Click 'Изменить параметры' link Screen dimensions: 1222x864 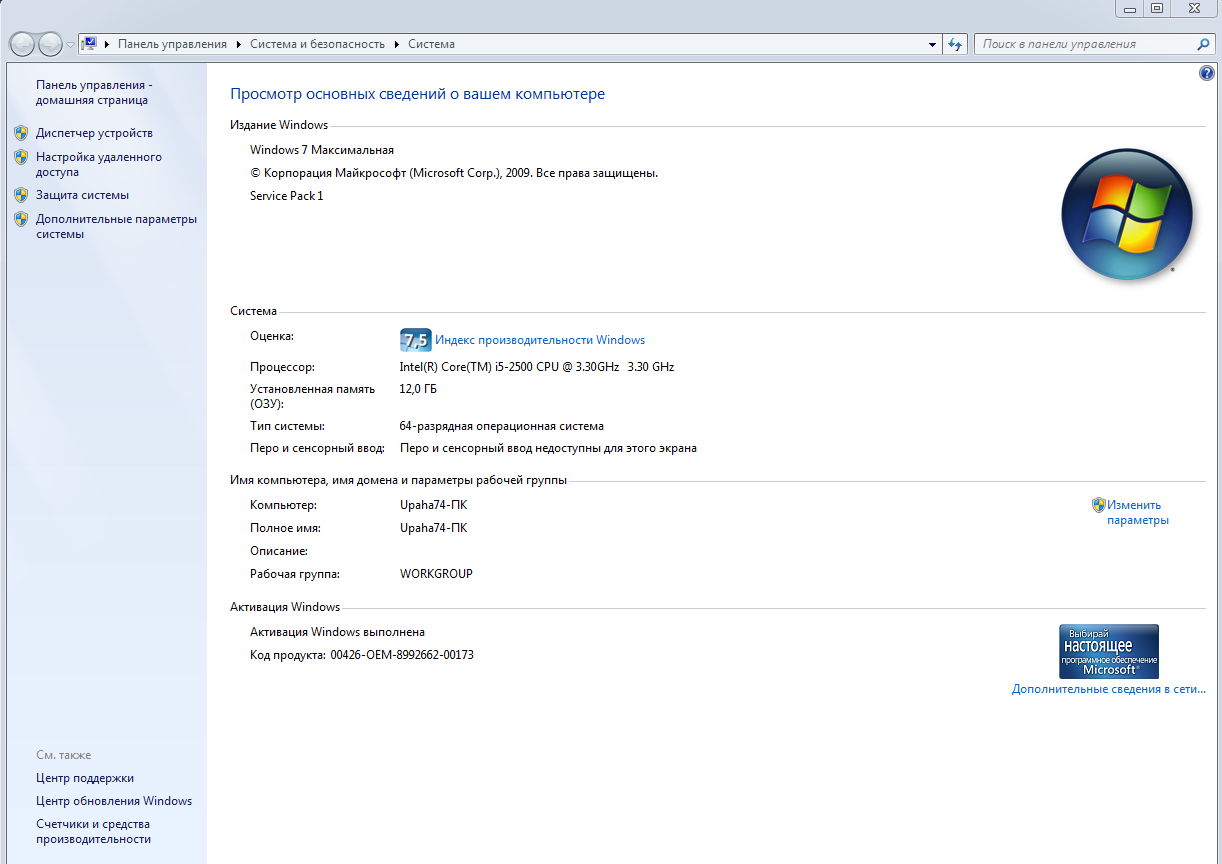(x=1138, y=512)
